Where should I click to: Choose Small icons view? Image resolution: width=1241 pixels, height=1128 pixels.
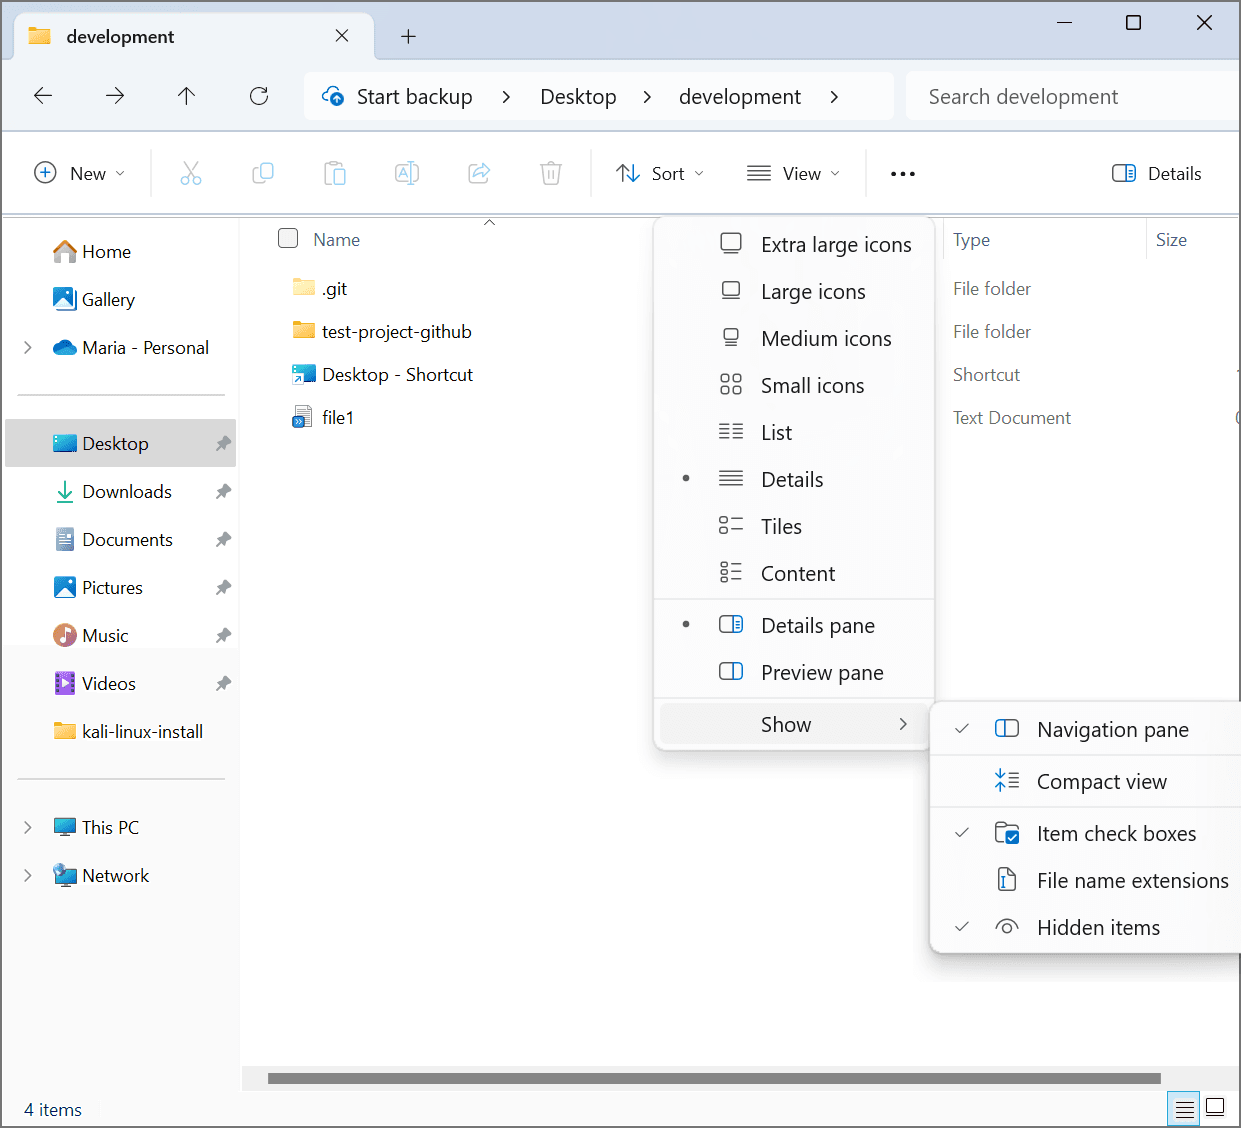(794, 385)
